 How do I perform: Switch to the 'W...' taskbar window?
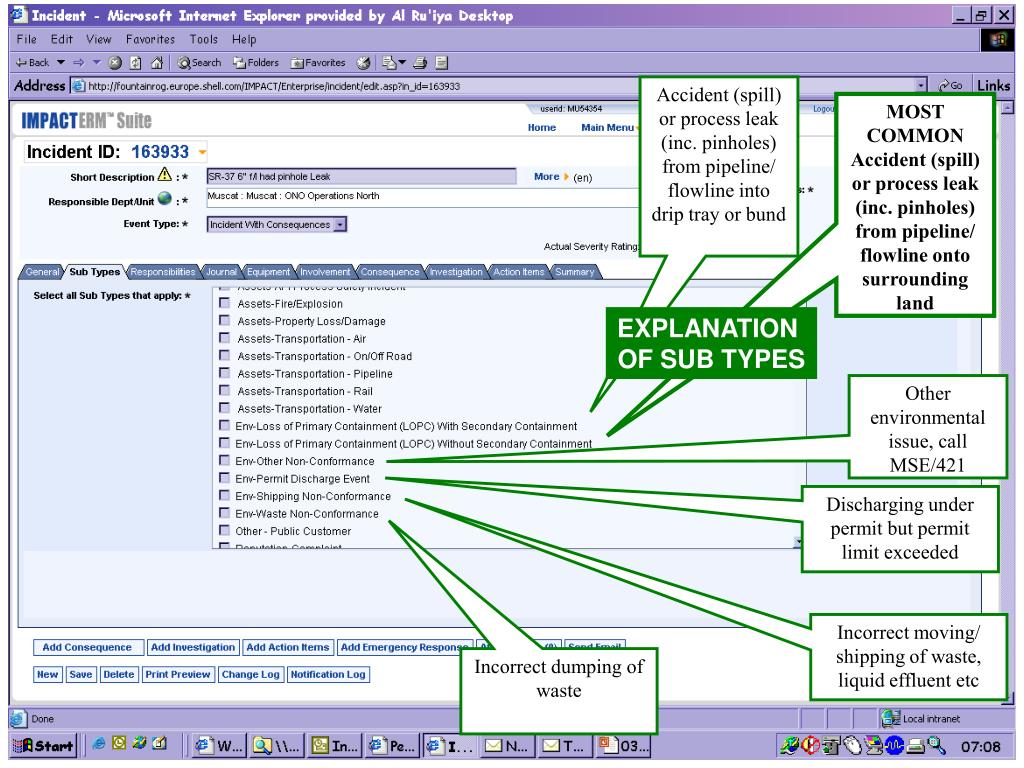(x=219, y=745)
